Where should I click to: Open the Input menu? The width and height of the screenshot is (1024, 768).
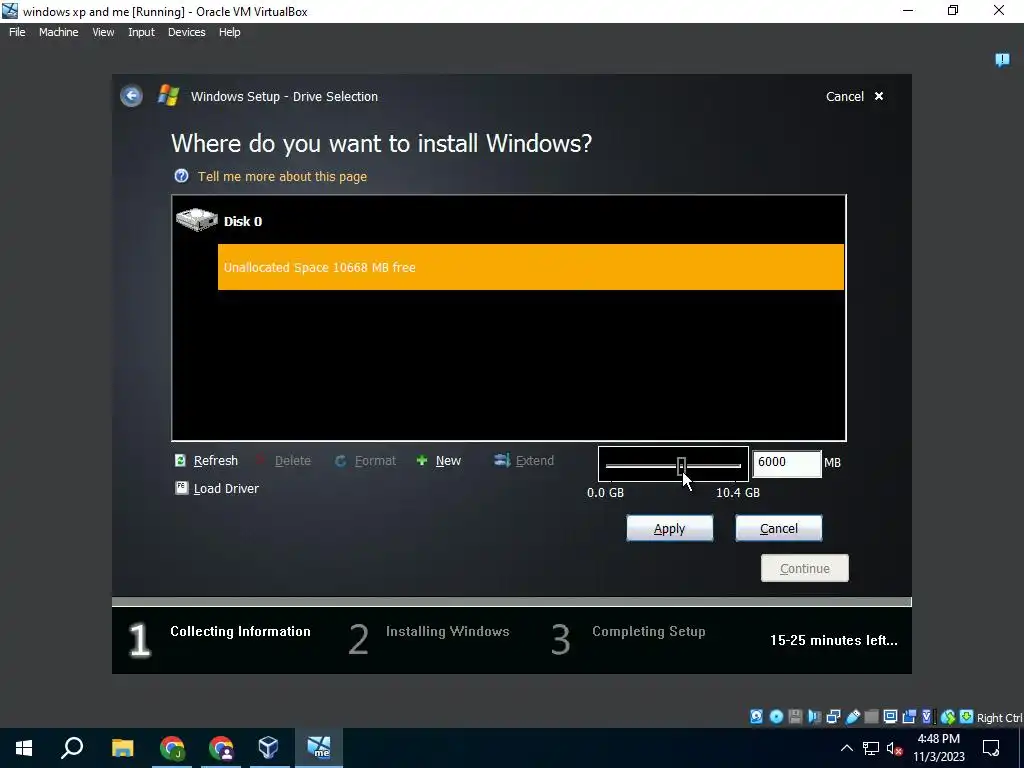[x=141, y=32]
